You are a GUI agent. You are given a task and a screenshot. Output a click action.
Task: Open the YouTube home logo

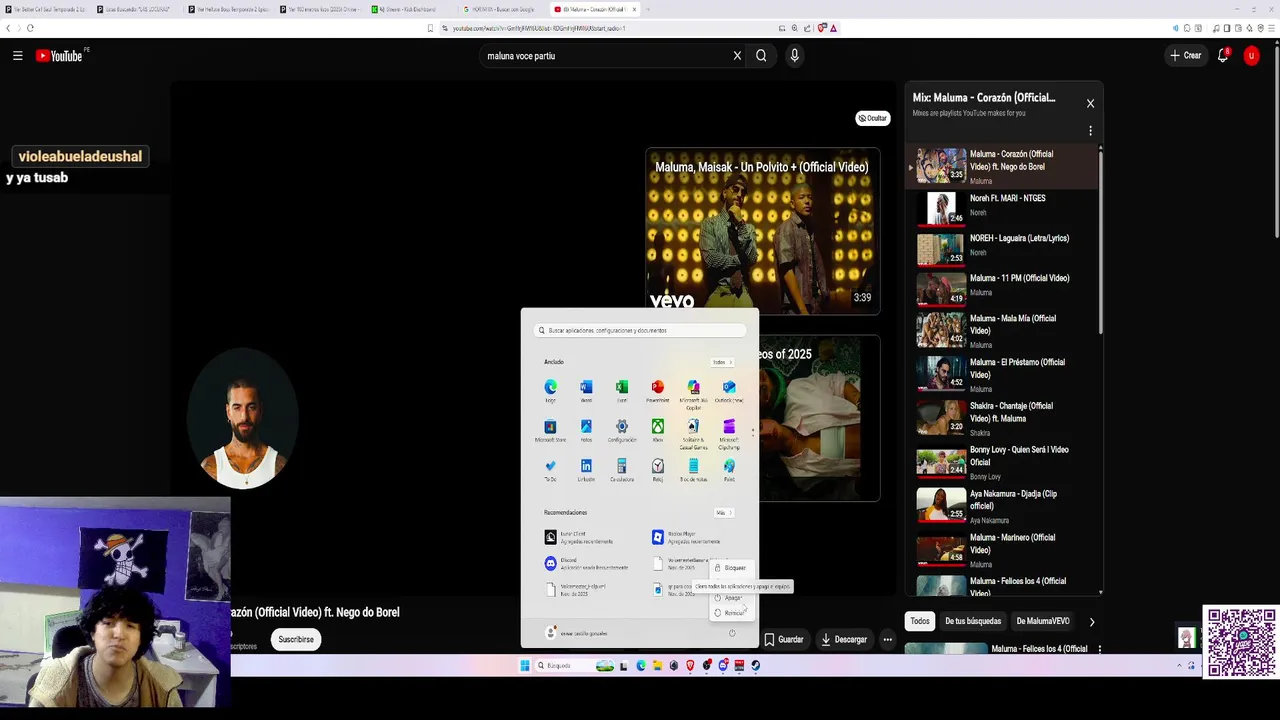tap(61, 56)
